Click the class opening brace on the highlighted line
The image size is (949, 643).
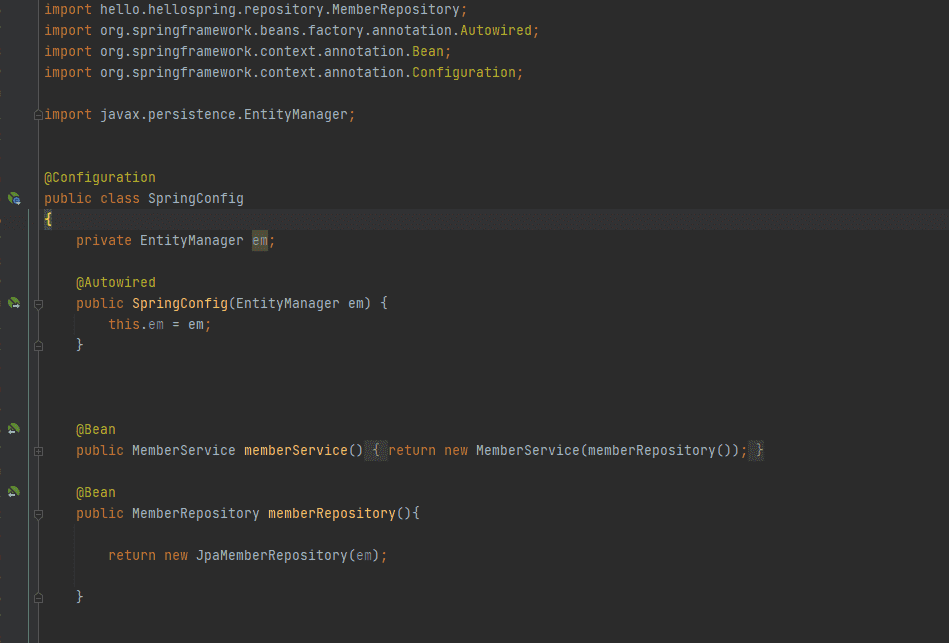click(x=48, y=220)
